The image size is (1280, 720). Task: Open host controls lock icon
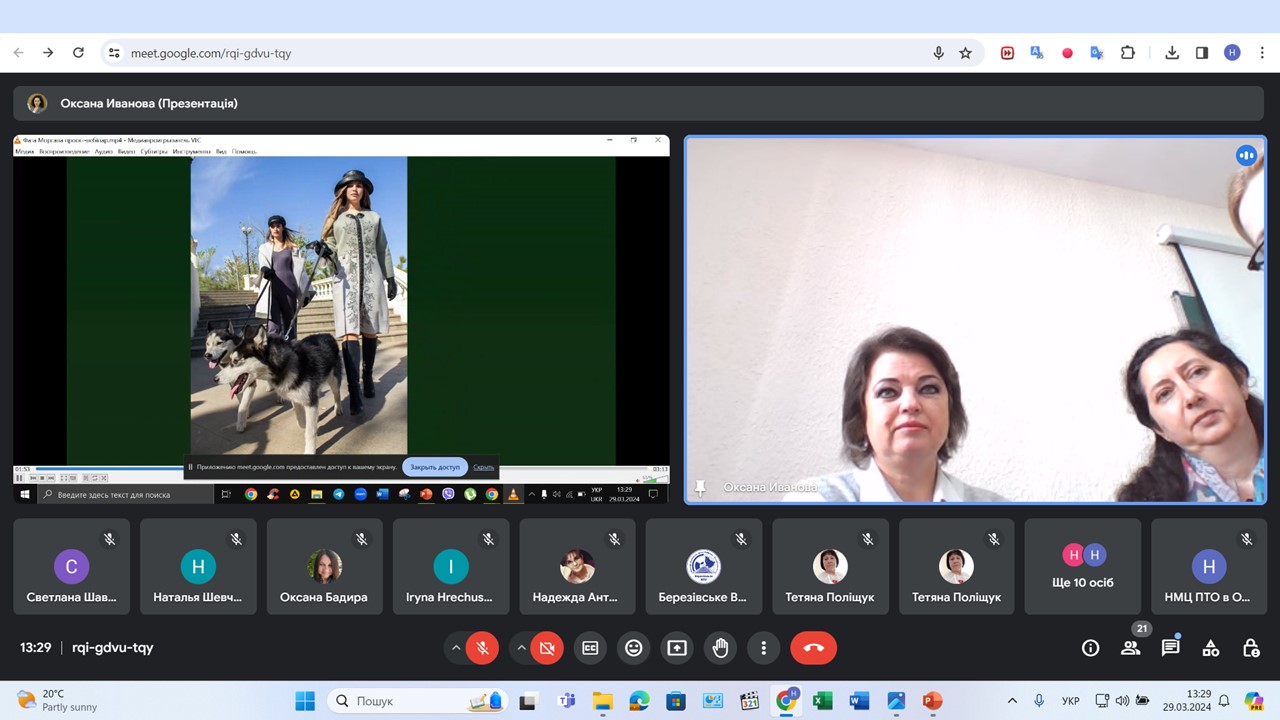(x=1250, y=648)
